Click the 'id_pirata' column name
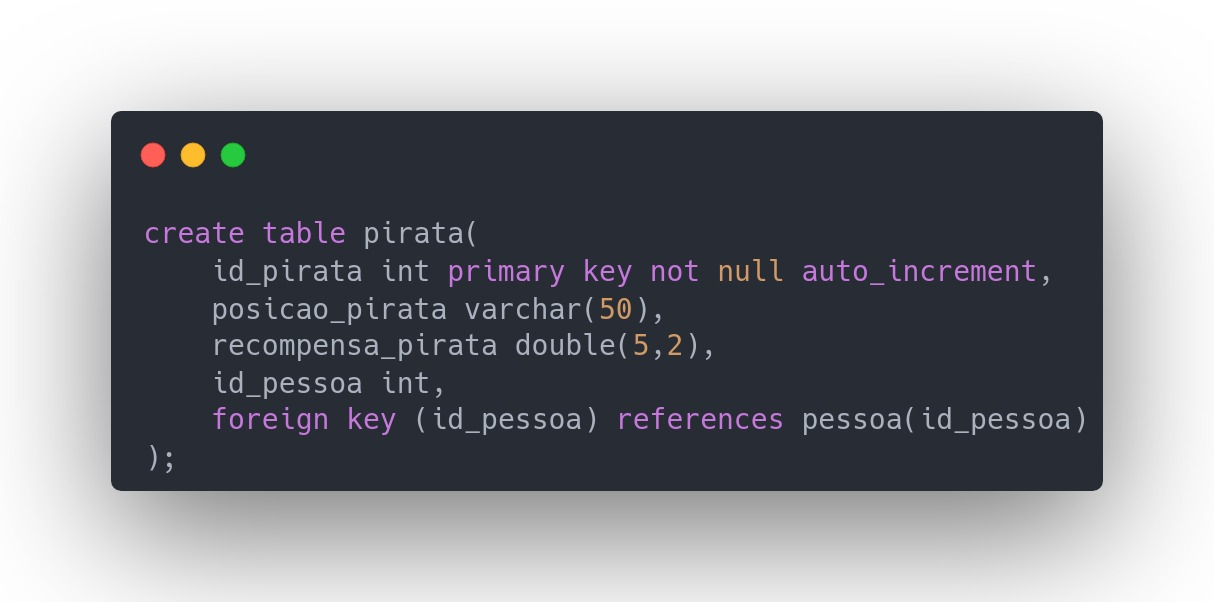The width and height of the screenshot is (1214, 602). (287, 271)
